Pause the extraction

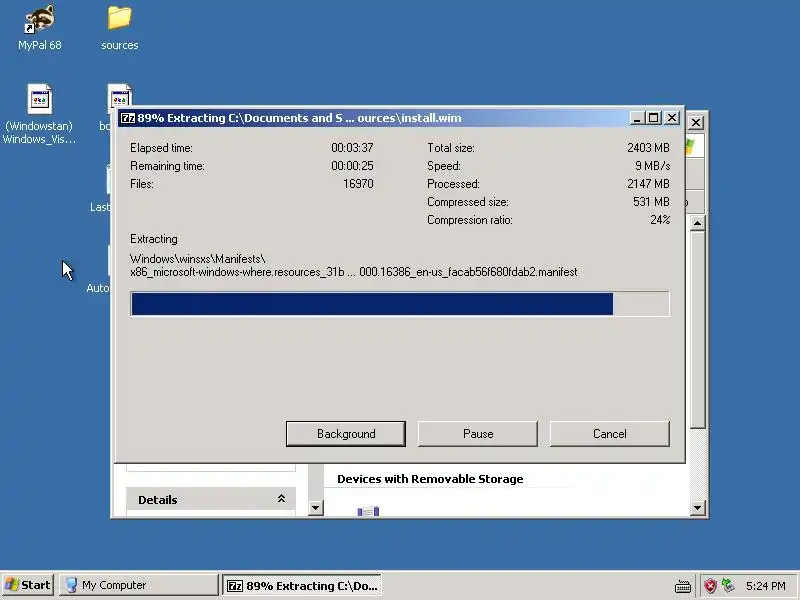click(x=478, y=434)
